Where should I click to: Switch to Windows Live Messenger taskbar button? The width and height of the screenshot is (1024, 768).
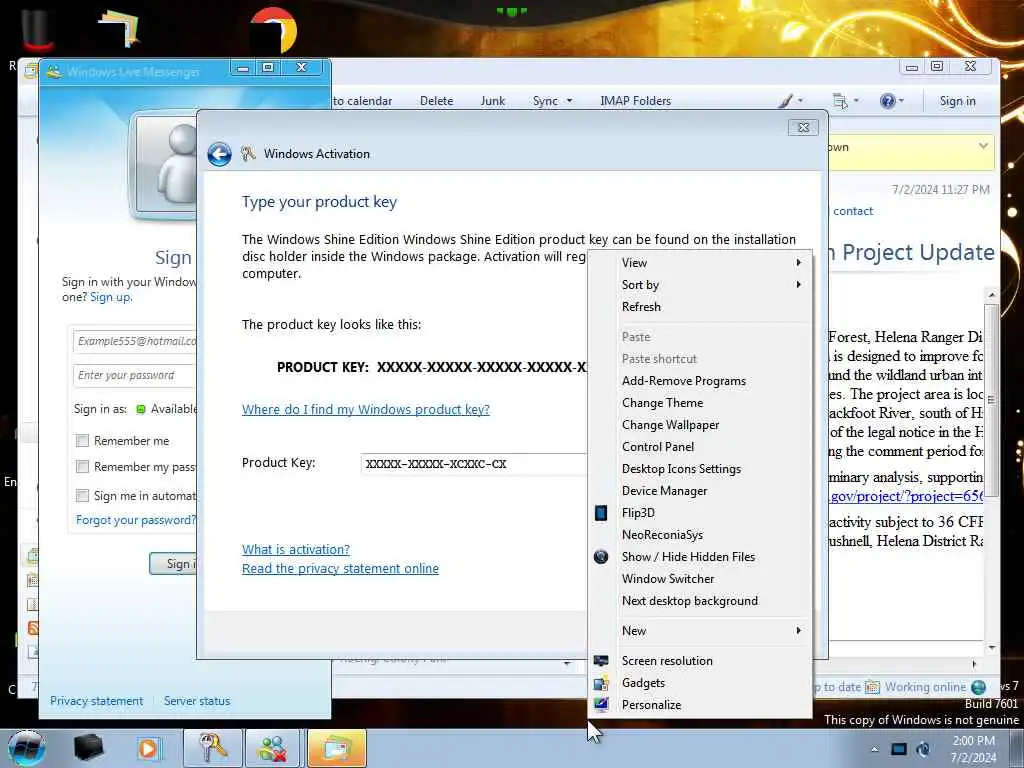(x=273, y=748)
